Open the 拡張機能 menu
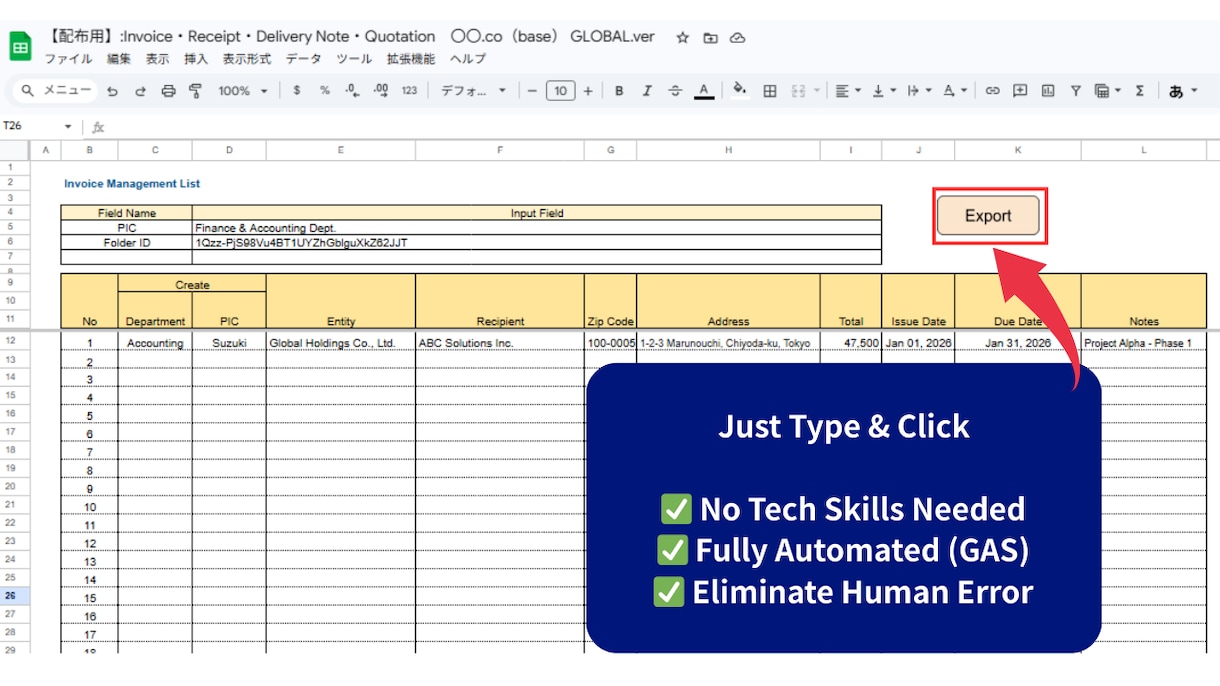This screenshot has height=686, width=1220. click(411, 59)
